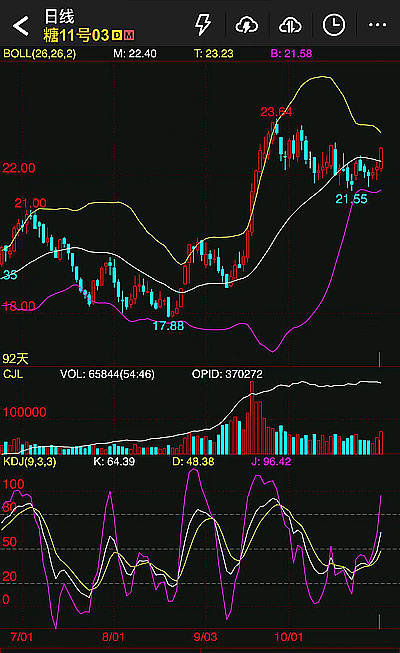Viewport: 400px width, 653px height.
Task: Tap the tallest red volume bar
Action: click(252, 418)
